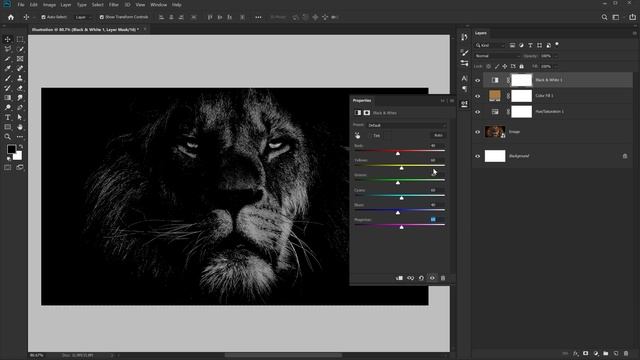Select the Eraser tool
The width and height of the screenshot is (640, 360).
(20, 88)
